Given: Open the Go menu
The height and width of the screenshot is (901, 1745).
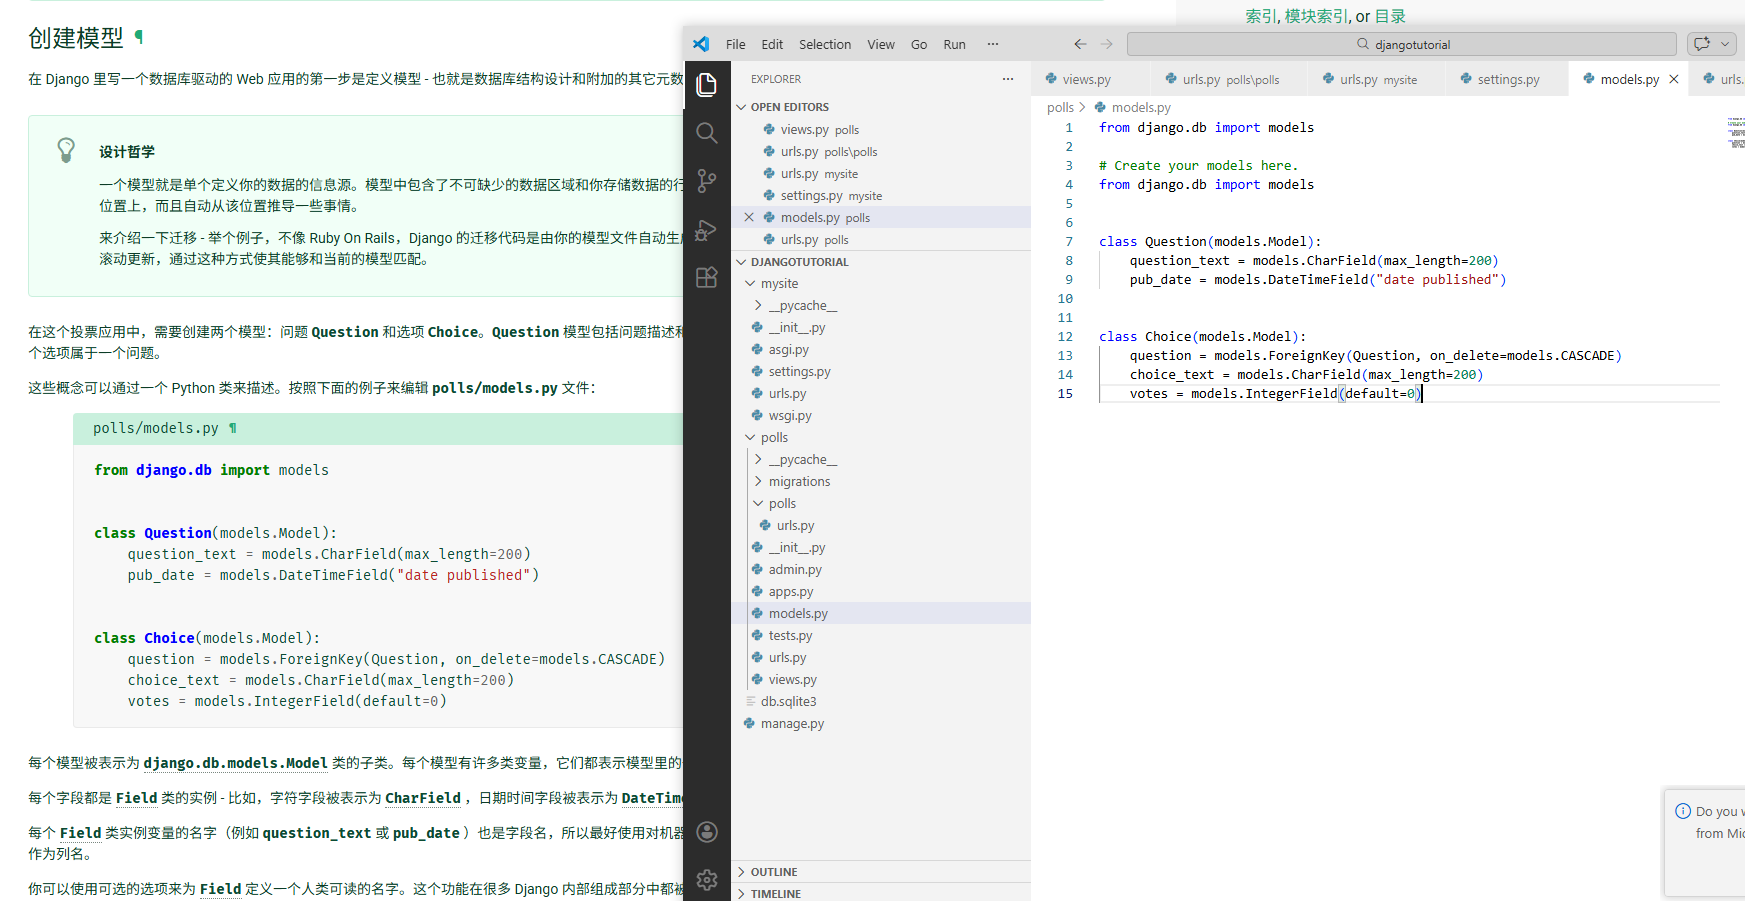Looking at the screenshot, I should pyautogui.click(x=919, y=44).
